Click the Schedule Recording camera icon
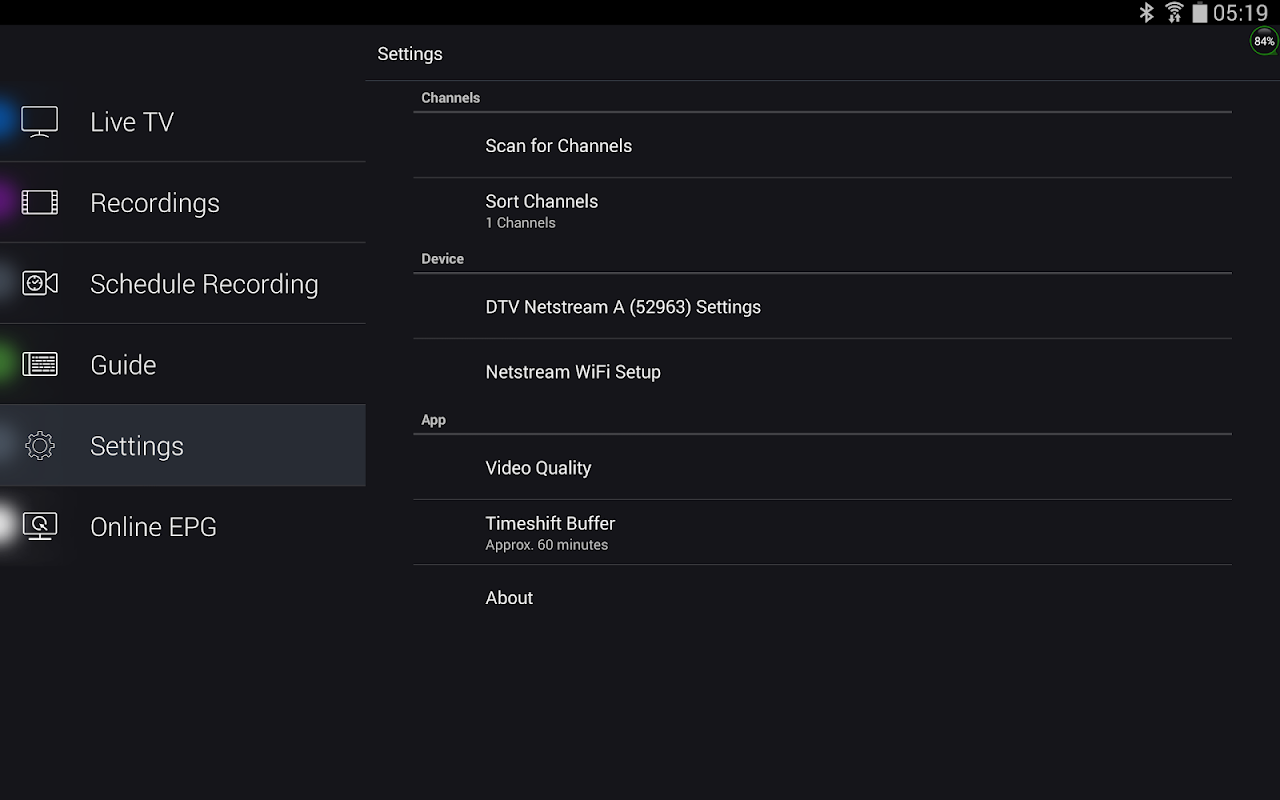Screen dimensions: 1280x800 pyautogui.click(x=40, y=284)
